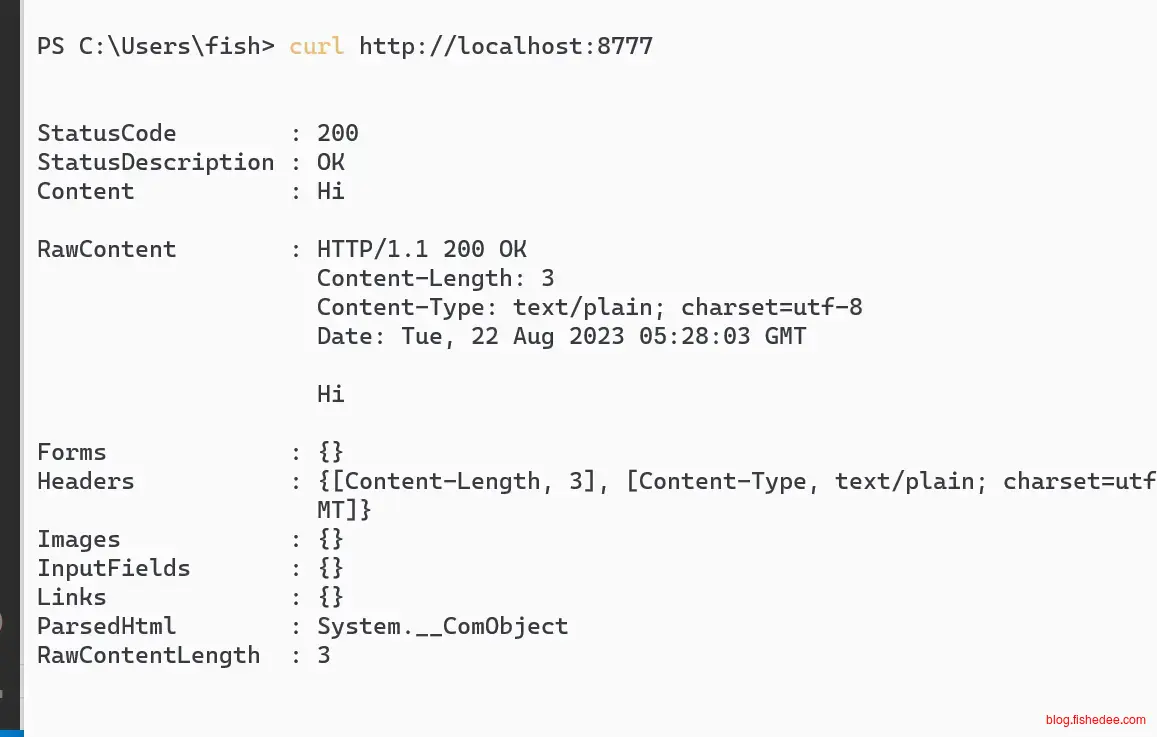Click the Content-Type text/plain charset line
1157x737 pixels.
coord(589,307)
